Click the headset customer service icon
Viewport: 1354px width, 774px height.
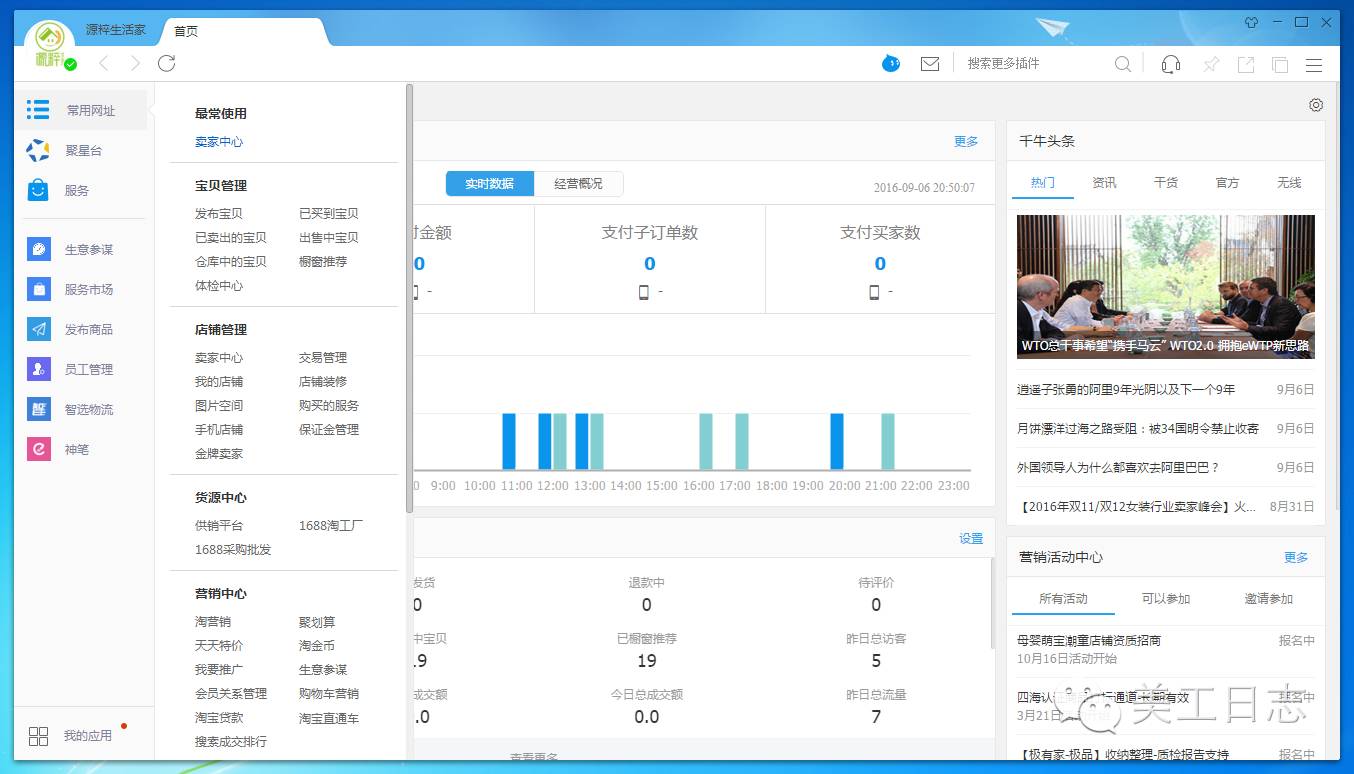[x=1170, y=62]
